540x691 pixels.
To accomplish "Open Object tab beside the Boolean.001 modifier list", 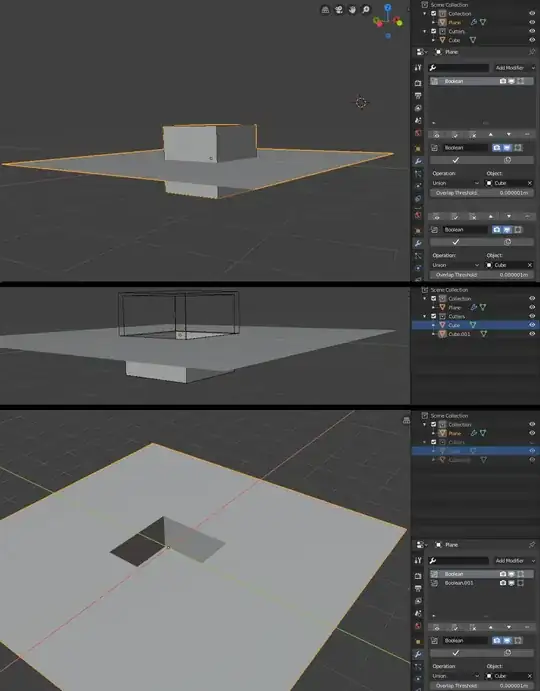I will click(x=418, y=642).
